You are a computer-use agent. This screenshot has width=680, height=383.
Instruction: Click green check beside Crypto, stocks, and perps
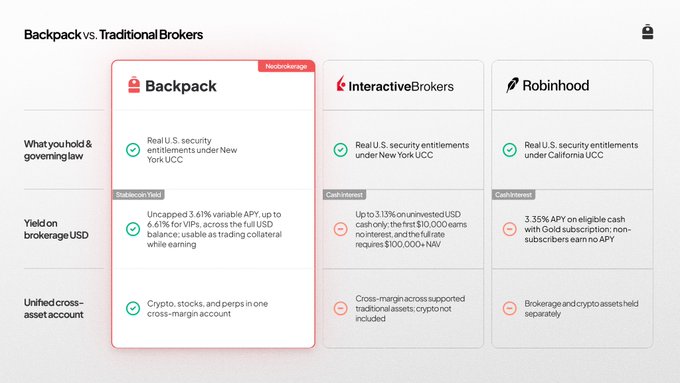coord(133,308)
